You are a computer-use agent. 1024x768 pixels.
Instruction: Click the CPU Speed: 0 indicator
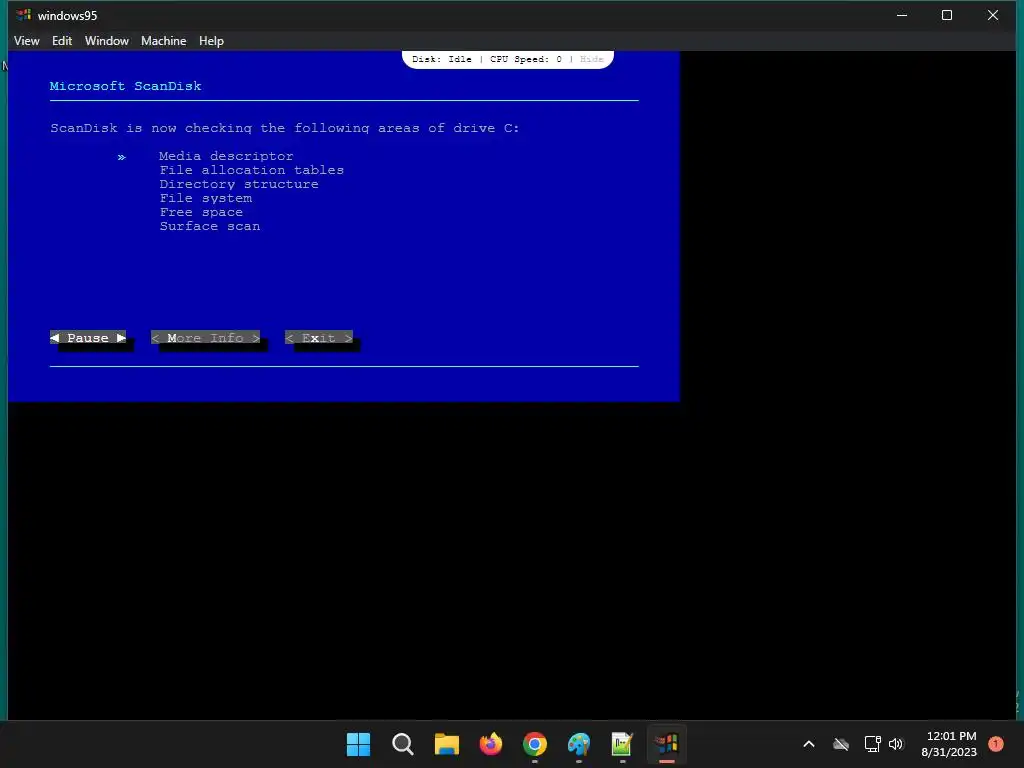click(526, 59)
